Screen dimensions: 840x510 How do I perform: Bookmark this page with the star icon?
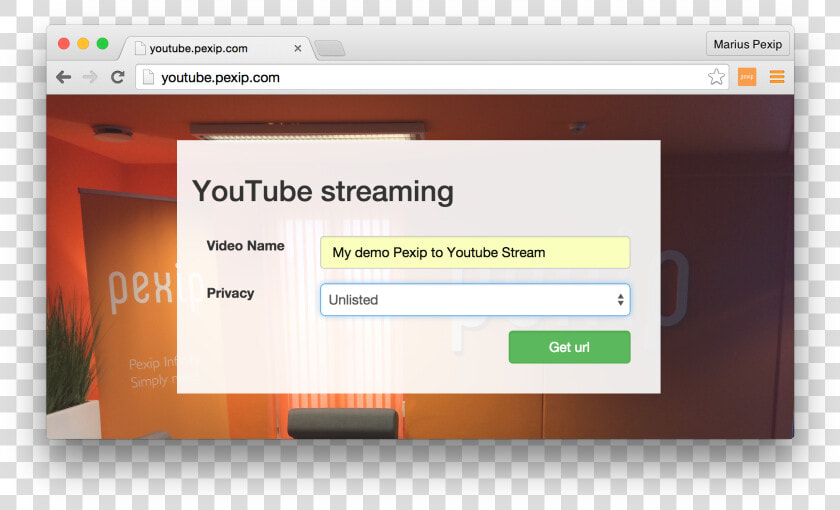pyautogui.click(x=716, y=77)
